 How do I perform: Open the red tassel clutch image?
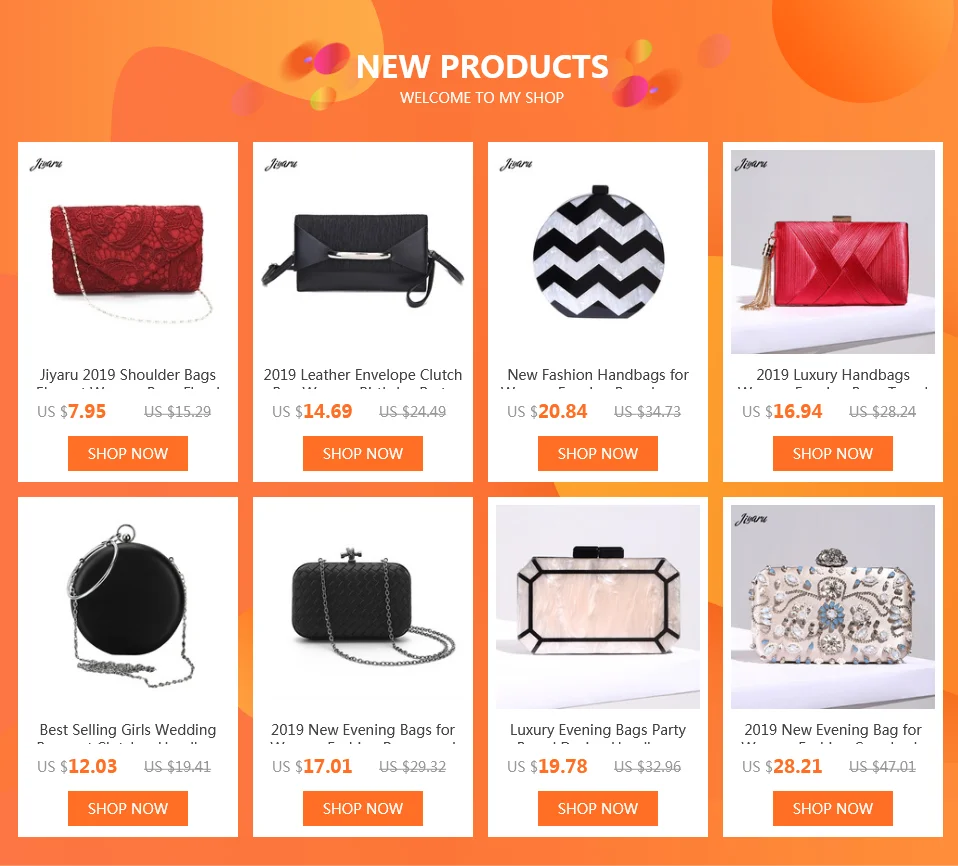(x=833, y=252)
